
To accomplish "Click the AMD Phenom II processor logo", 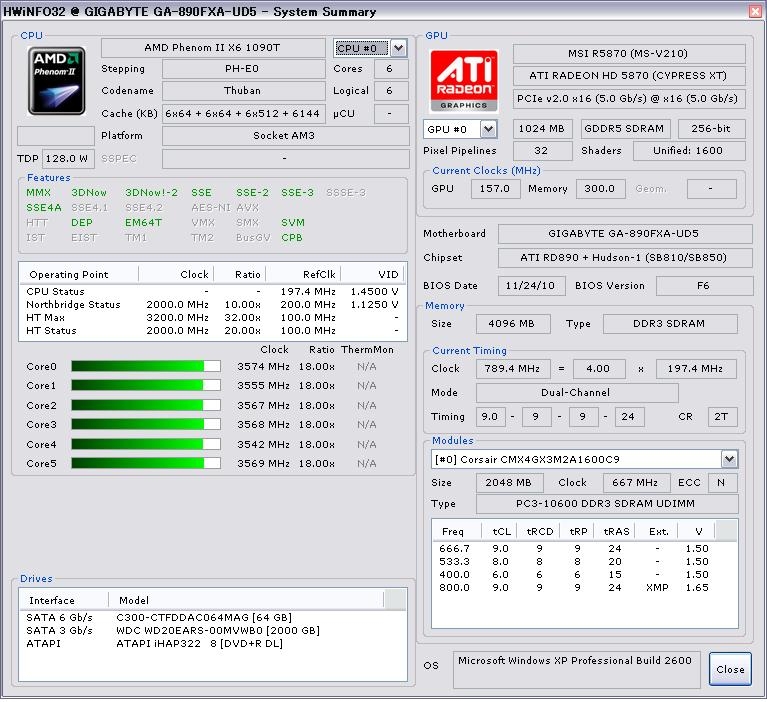I will [x=57, y=80].
